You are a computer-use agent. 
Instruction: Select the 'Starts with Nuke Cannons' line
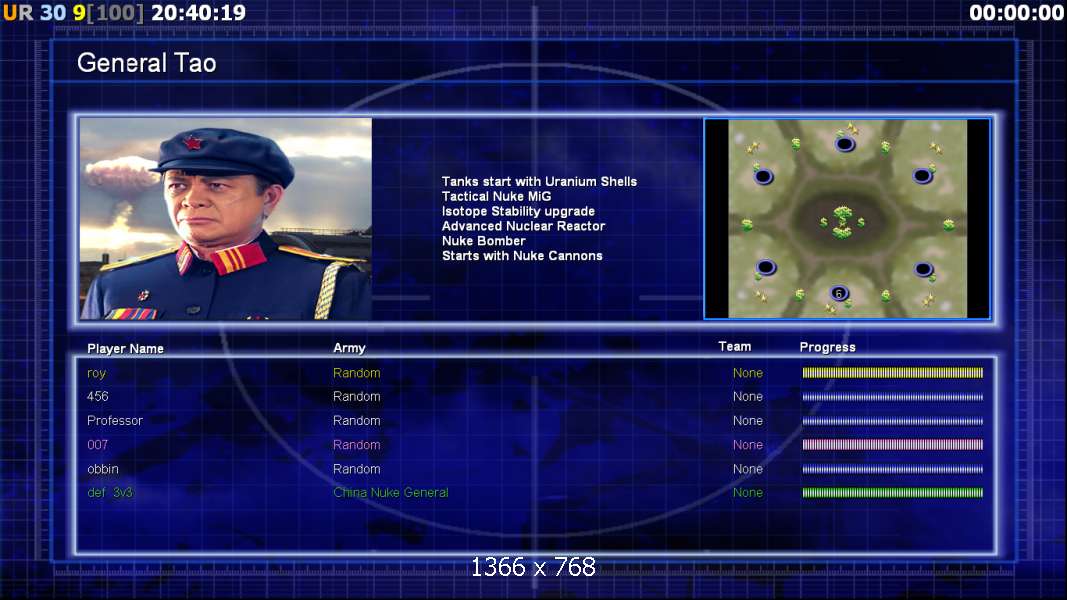[522, 256]
